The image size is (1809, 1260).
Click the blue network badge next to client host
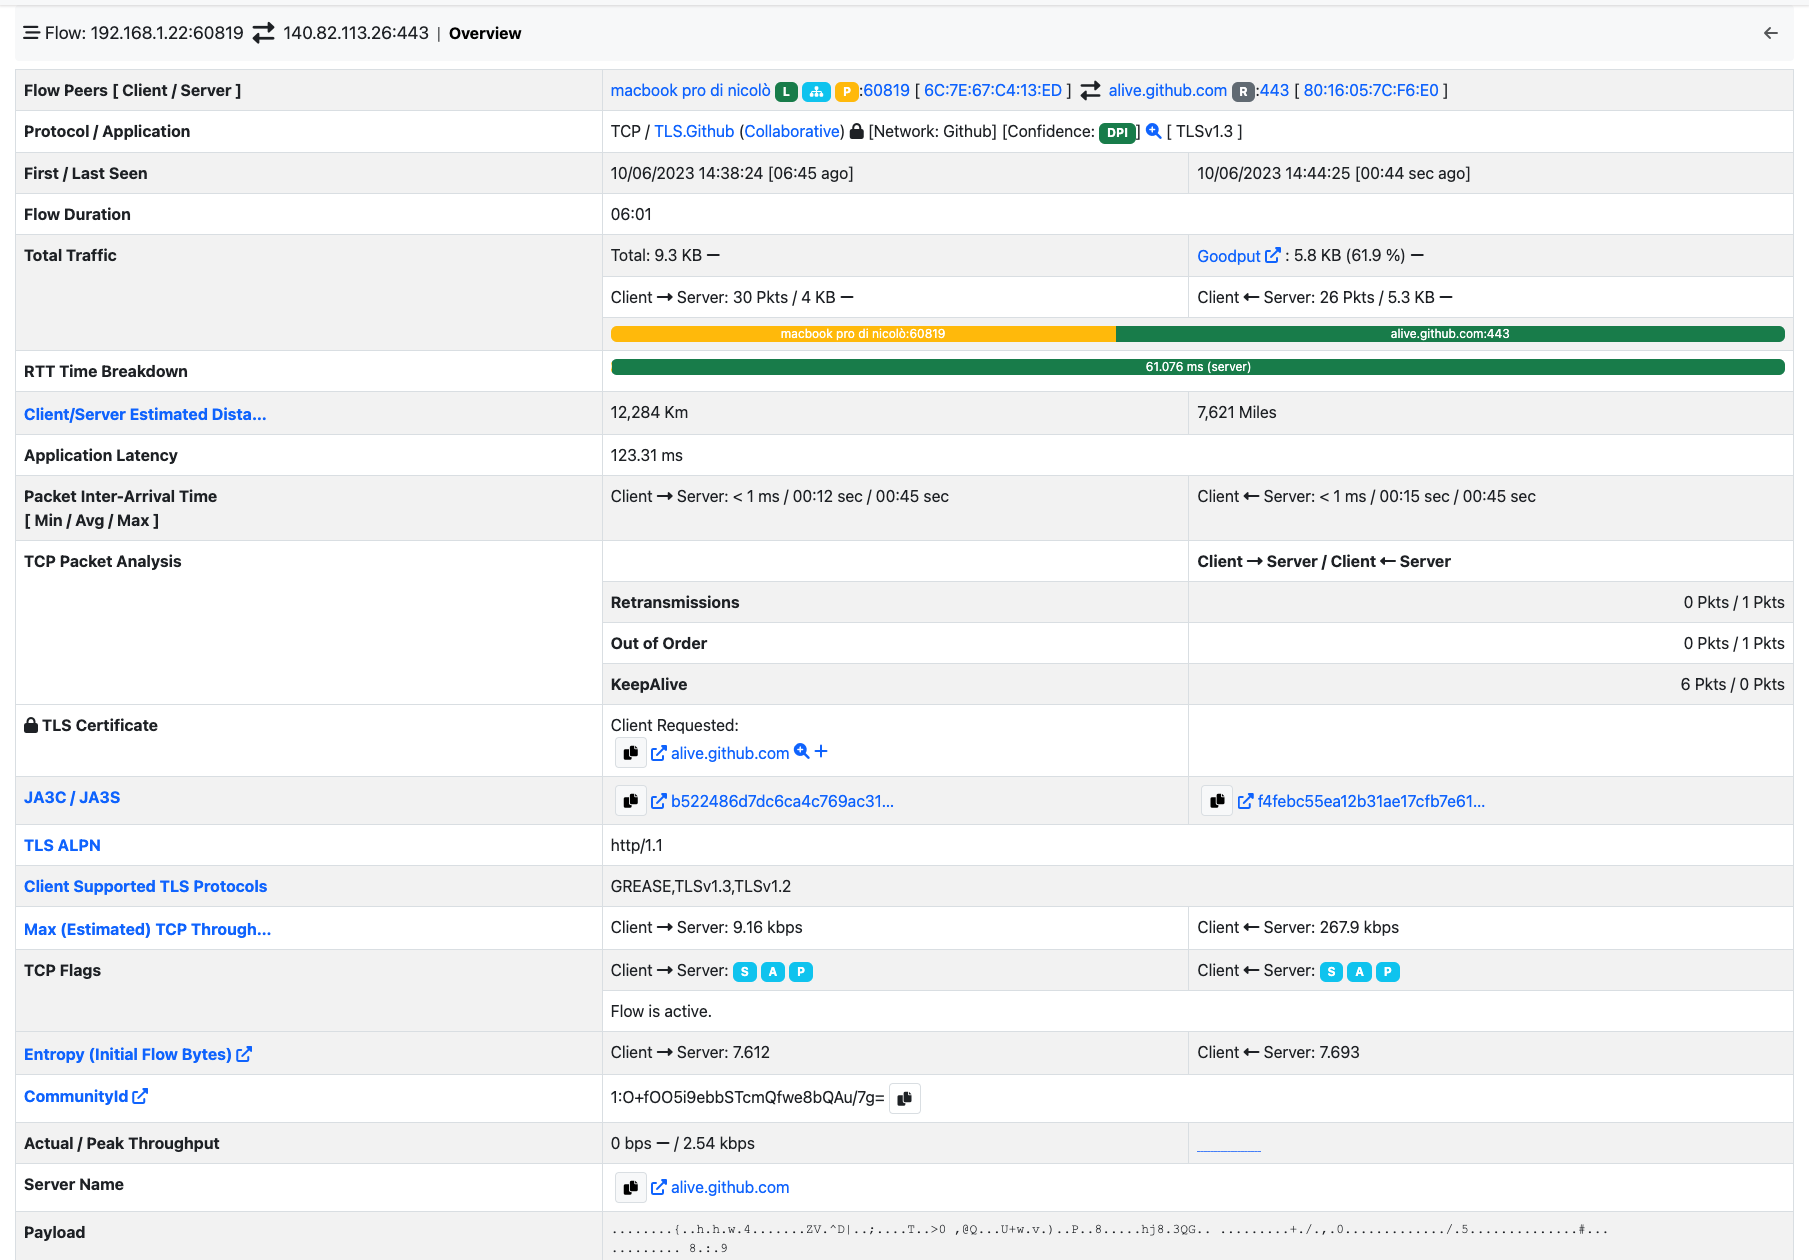(x=817, y=91)
